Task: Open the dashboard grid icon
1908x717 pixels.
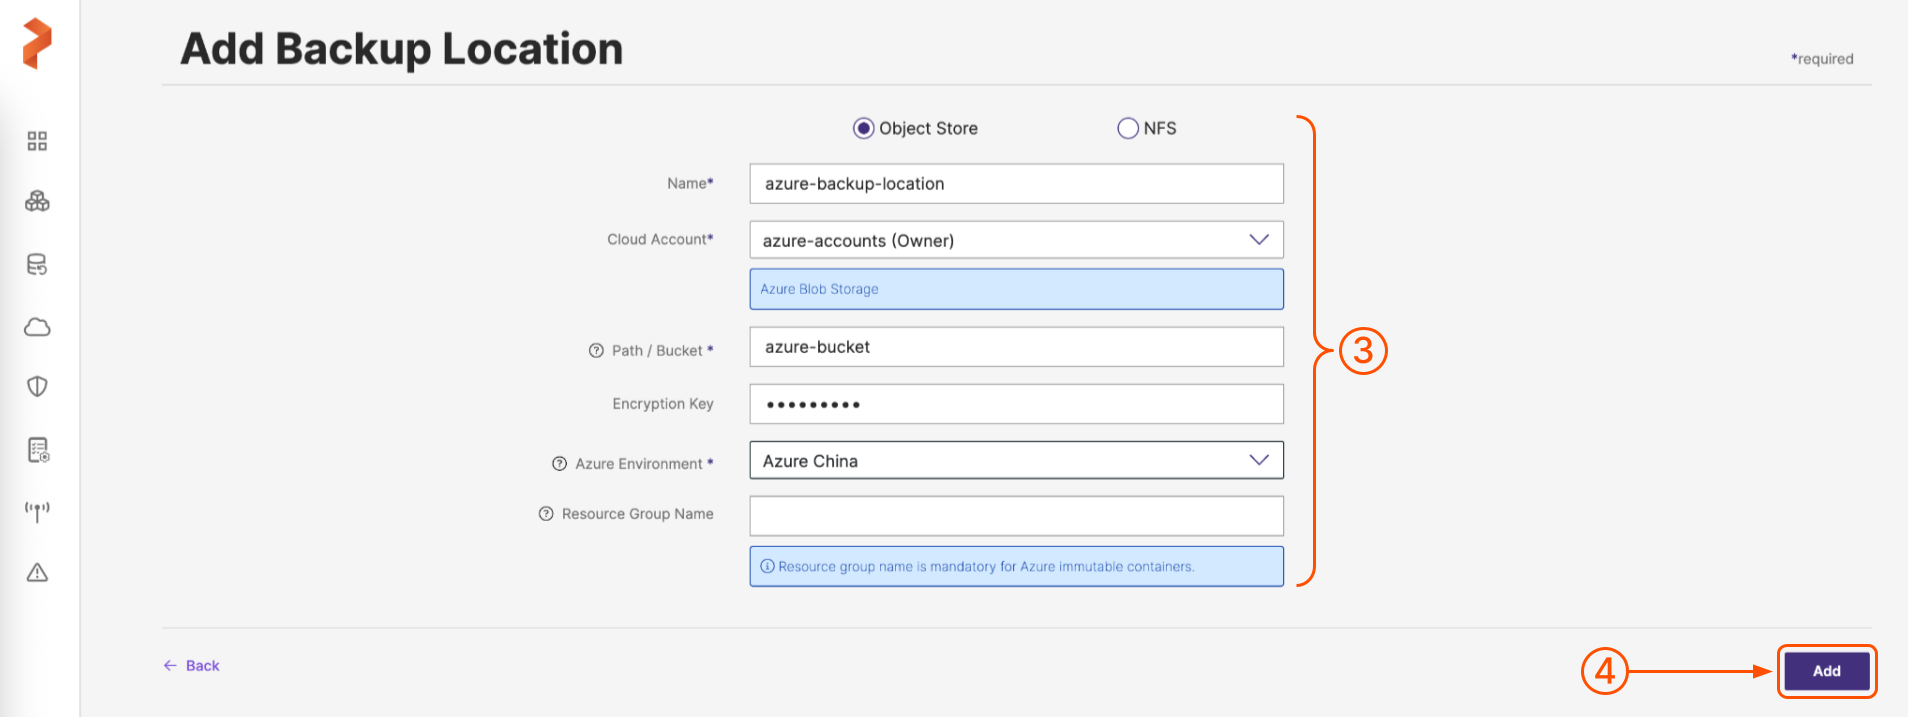Action: 37,141
